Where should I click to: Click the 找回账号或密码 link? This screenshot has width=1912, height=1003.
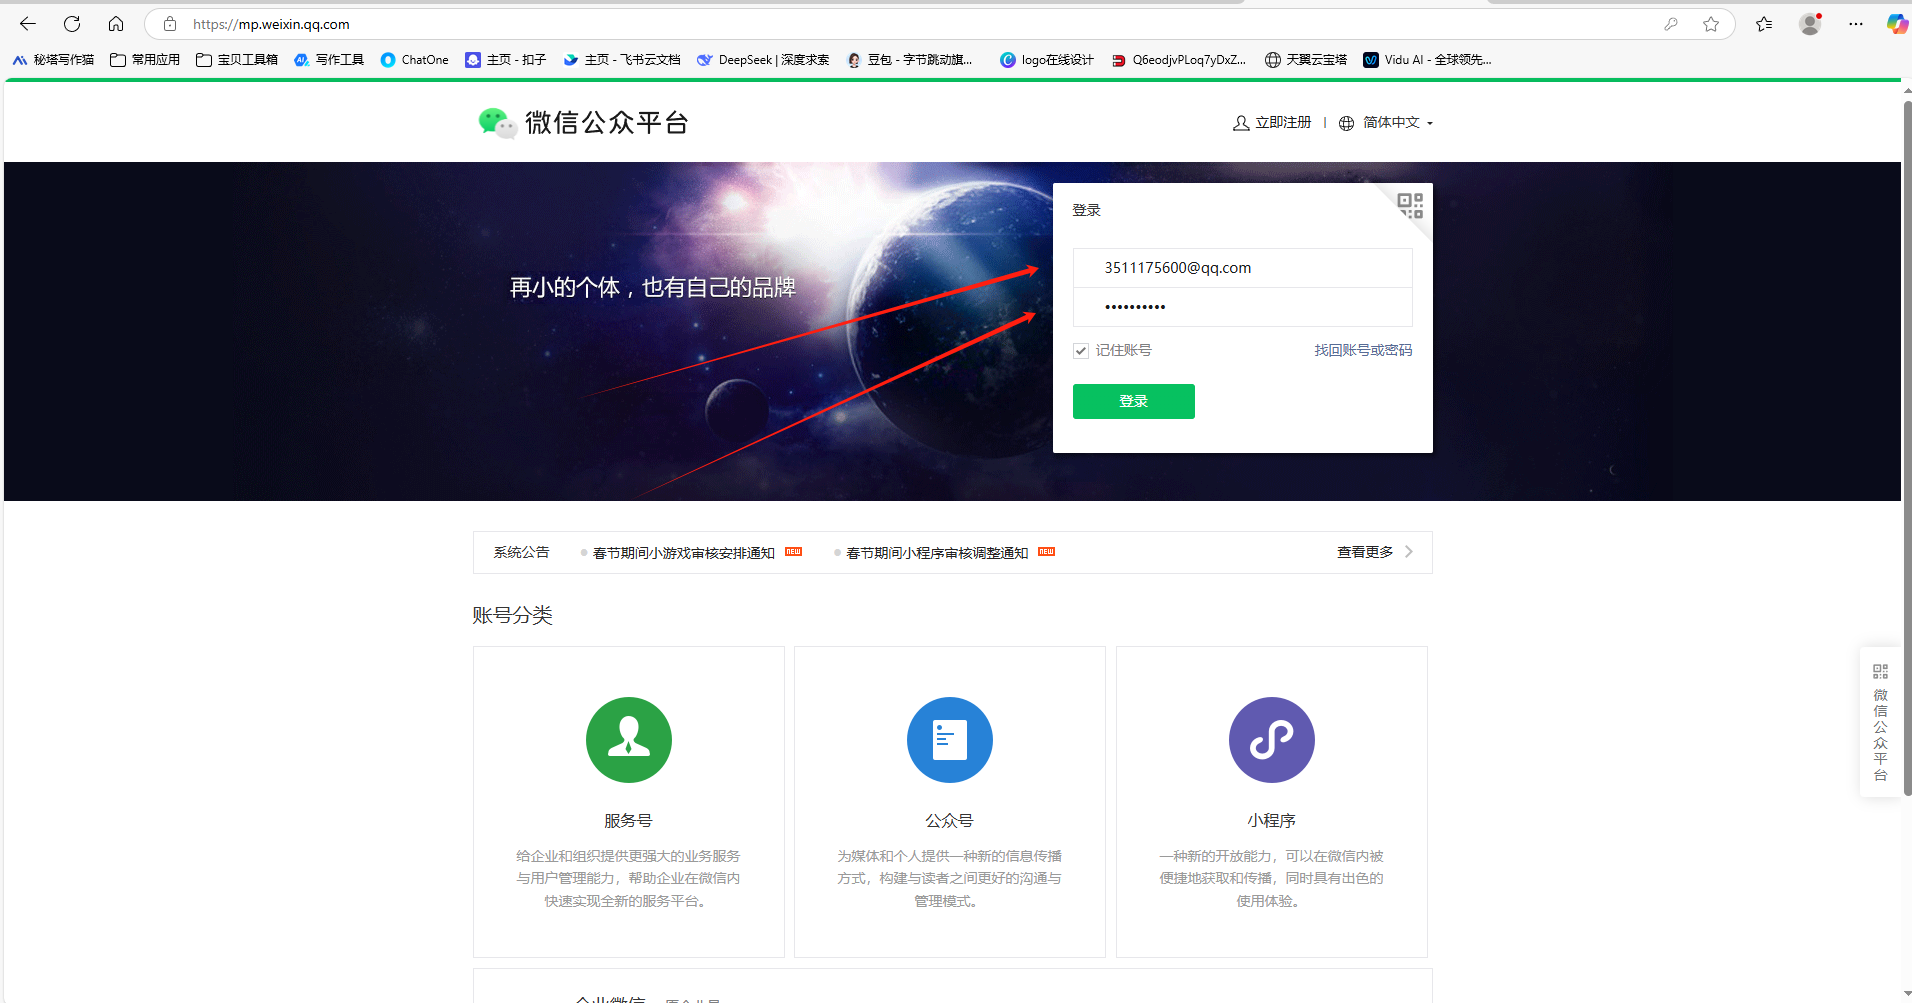tap(1363, 351)
